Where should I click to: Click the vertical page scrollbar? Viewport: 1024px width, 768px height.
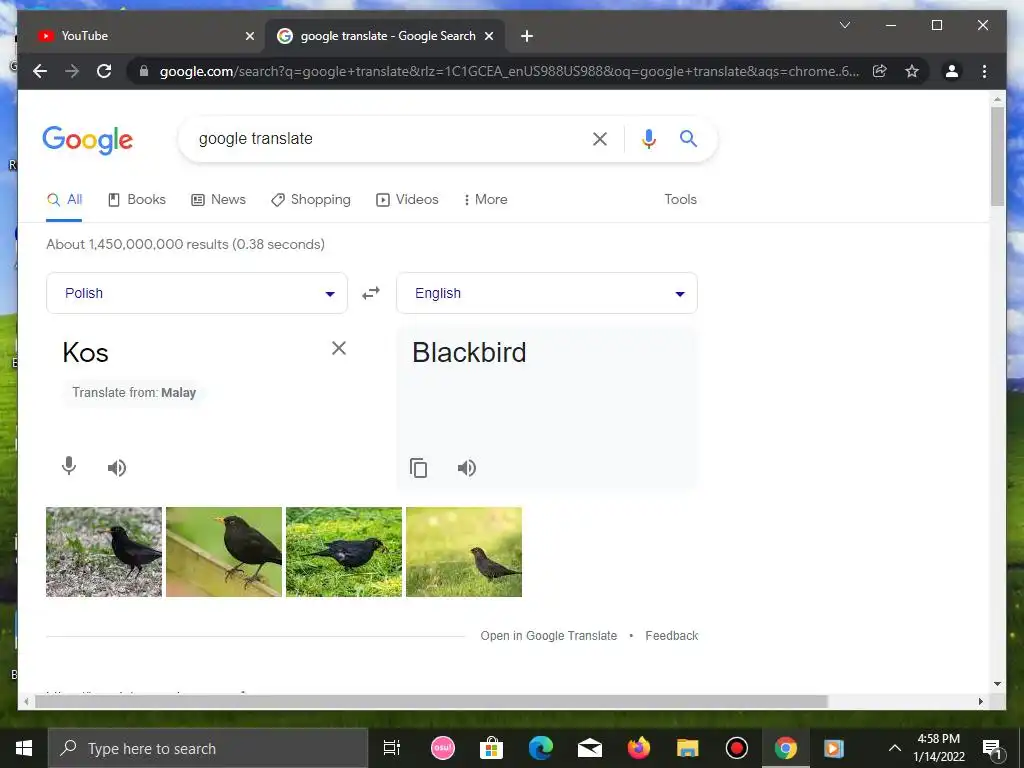[997, 157]
